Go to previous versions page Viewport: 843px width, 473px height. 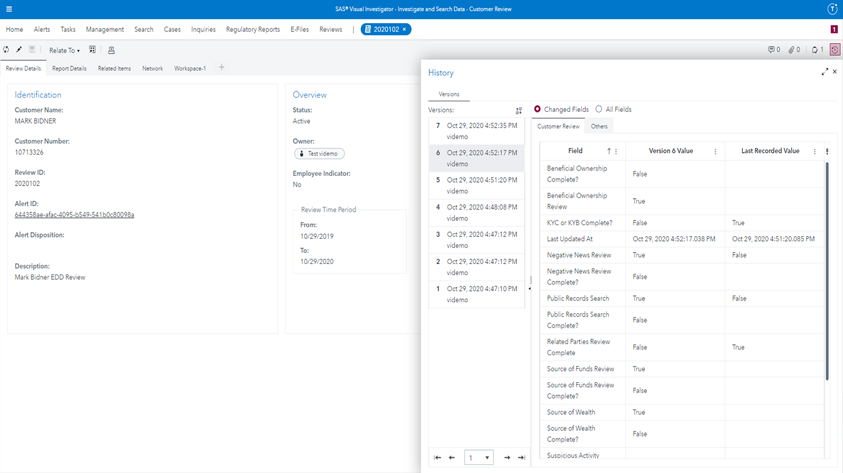click(x=452, y=457)
